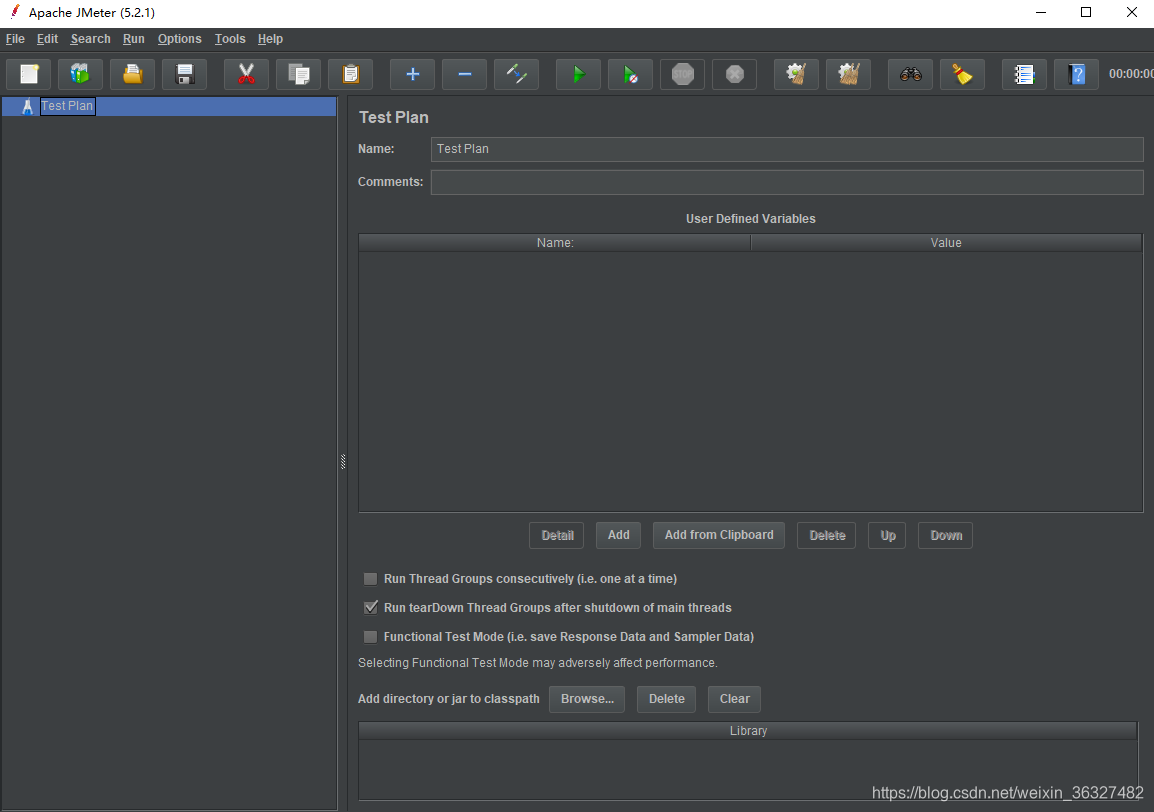Image resolution: width=1154 pixels, height=812 pixels.
Task: Click Add under User Defined Variables
Action: point(618,535)
